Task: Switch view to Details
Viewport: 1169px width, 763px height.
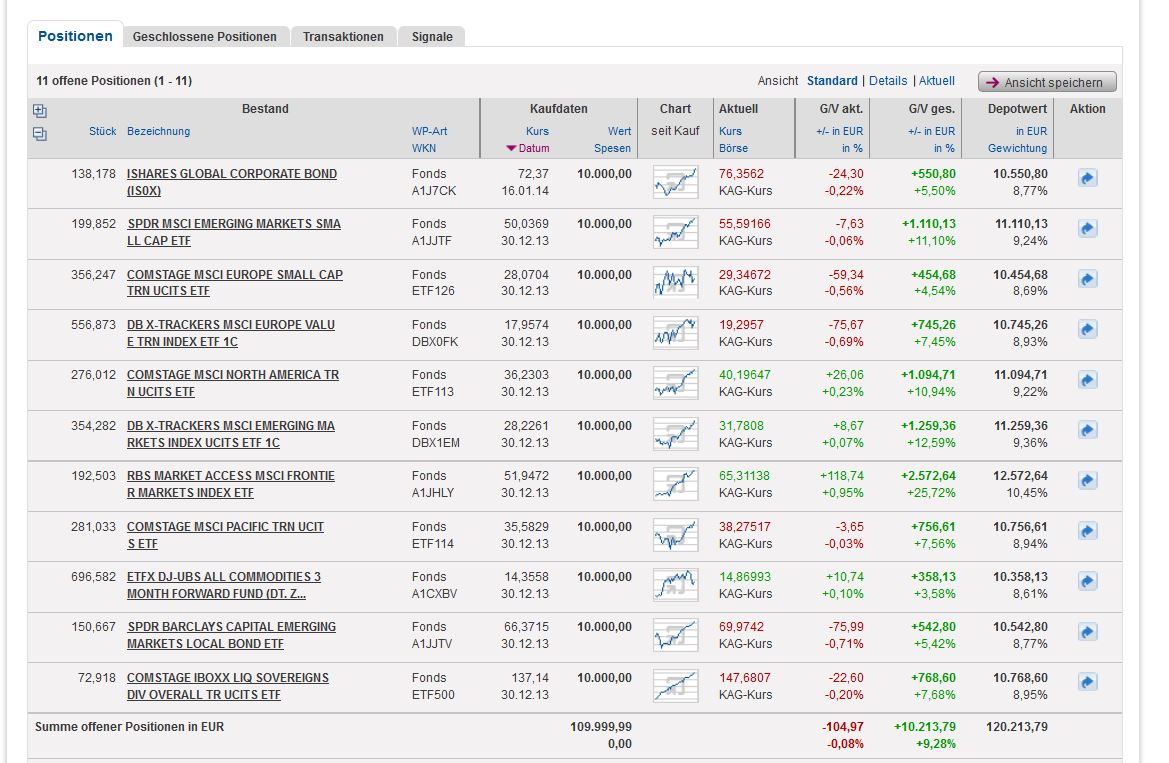Action: [888, 81]
